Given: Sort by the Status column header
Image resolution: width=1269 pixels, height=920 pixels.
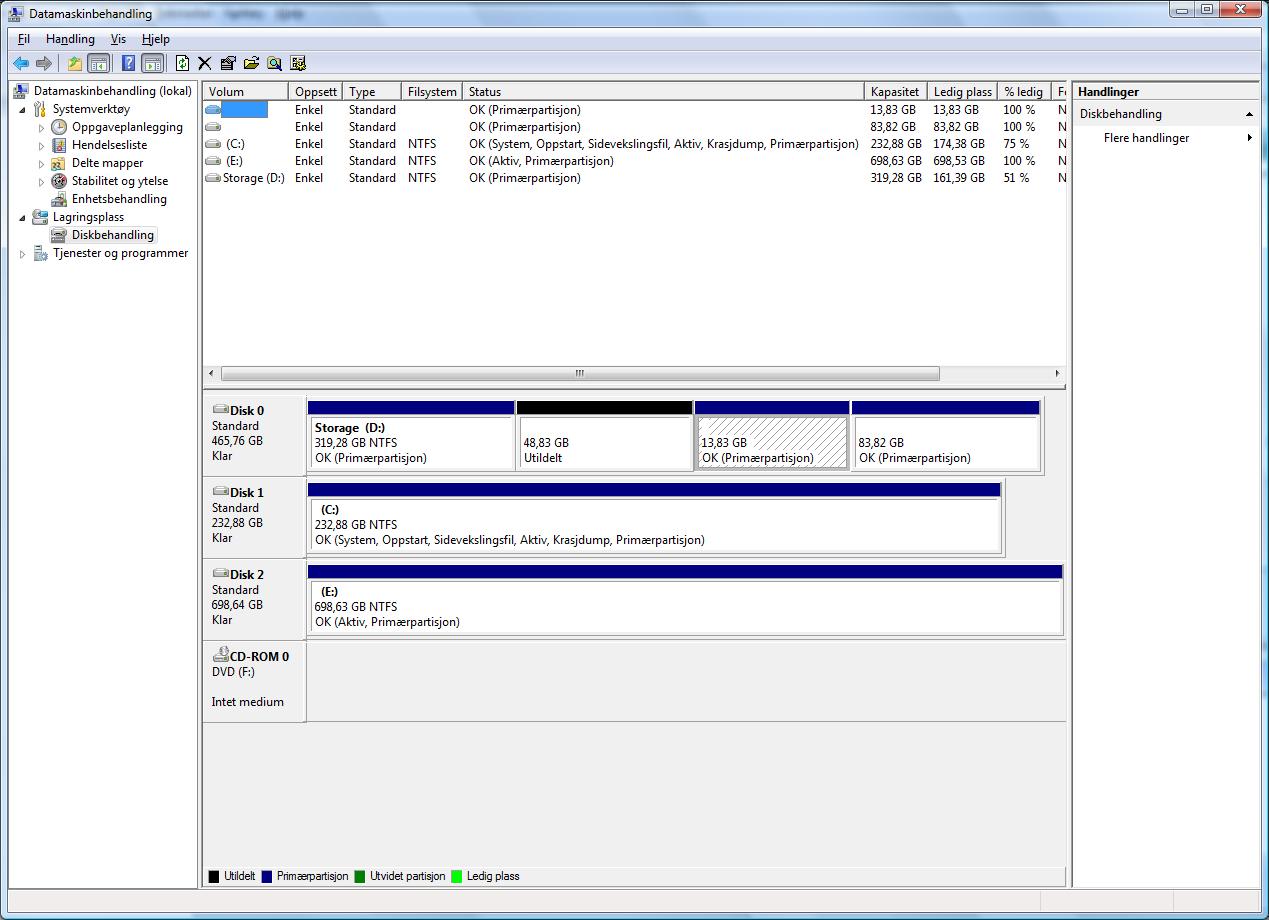Looking at the screenshot, I should [663, 91].
